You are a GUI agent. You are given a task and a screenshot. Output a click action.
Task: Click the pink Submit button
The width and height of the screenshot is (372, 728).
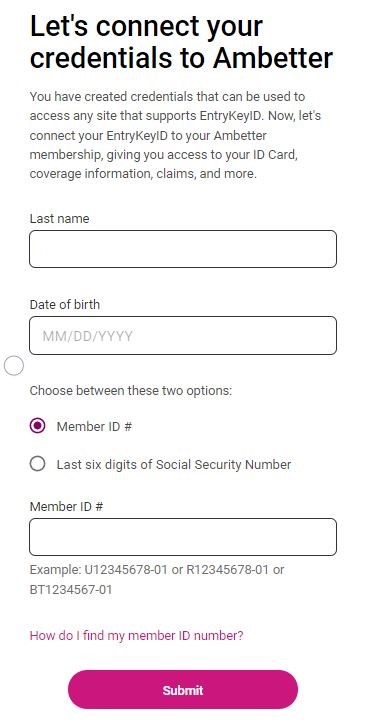183,689
